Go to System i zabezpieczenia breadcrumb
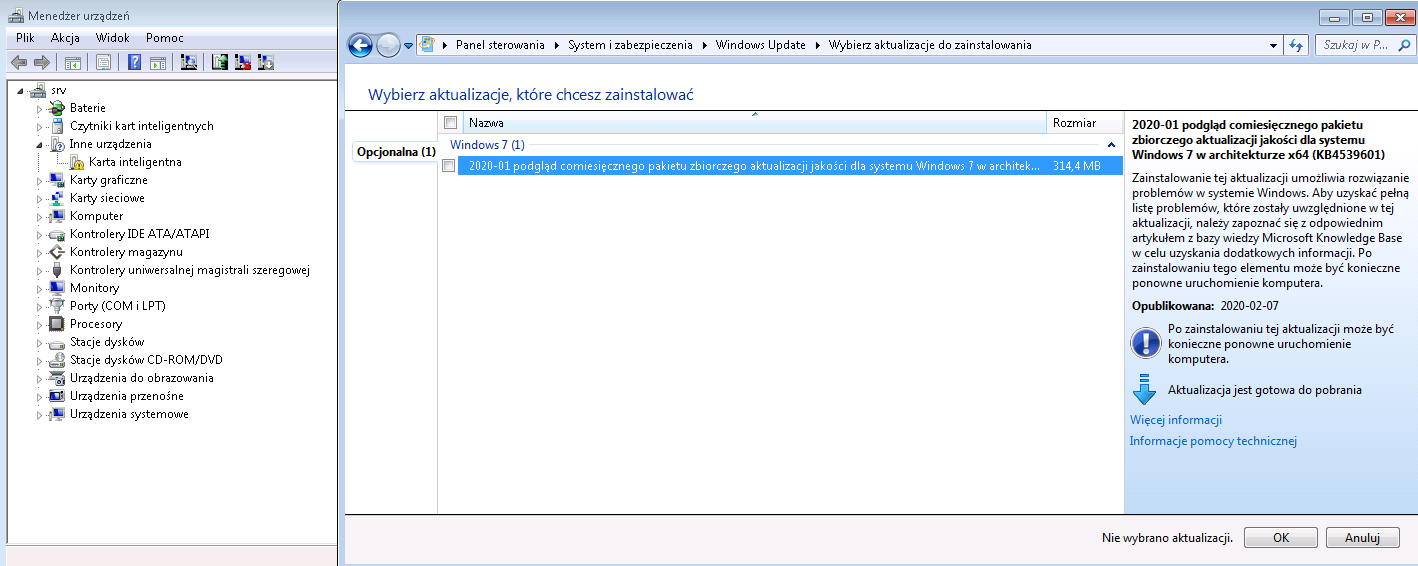 (630, 45)
